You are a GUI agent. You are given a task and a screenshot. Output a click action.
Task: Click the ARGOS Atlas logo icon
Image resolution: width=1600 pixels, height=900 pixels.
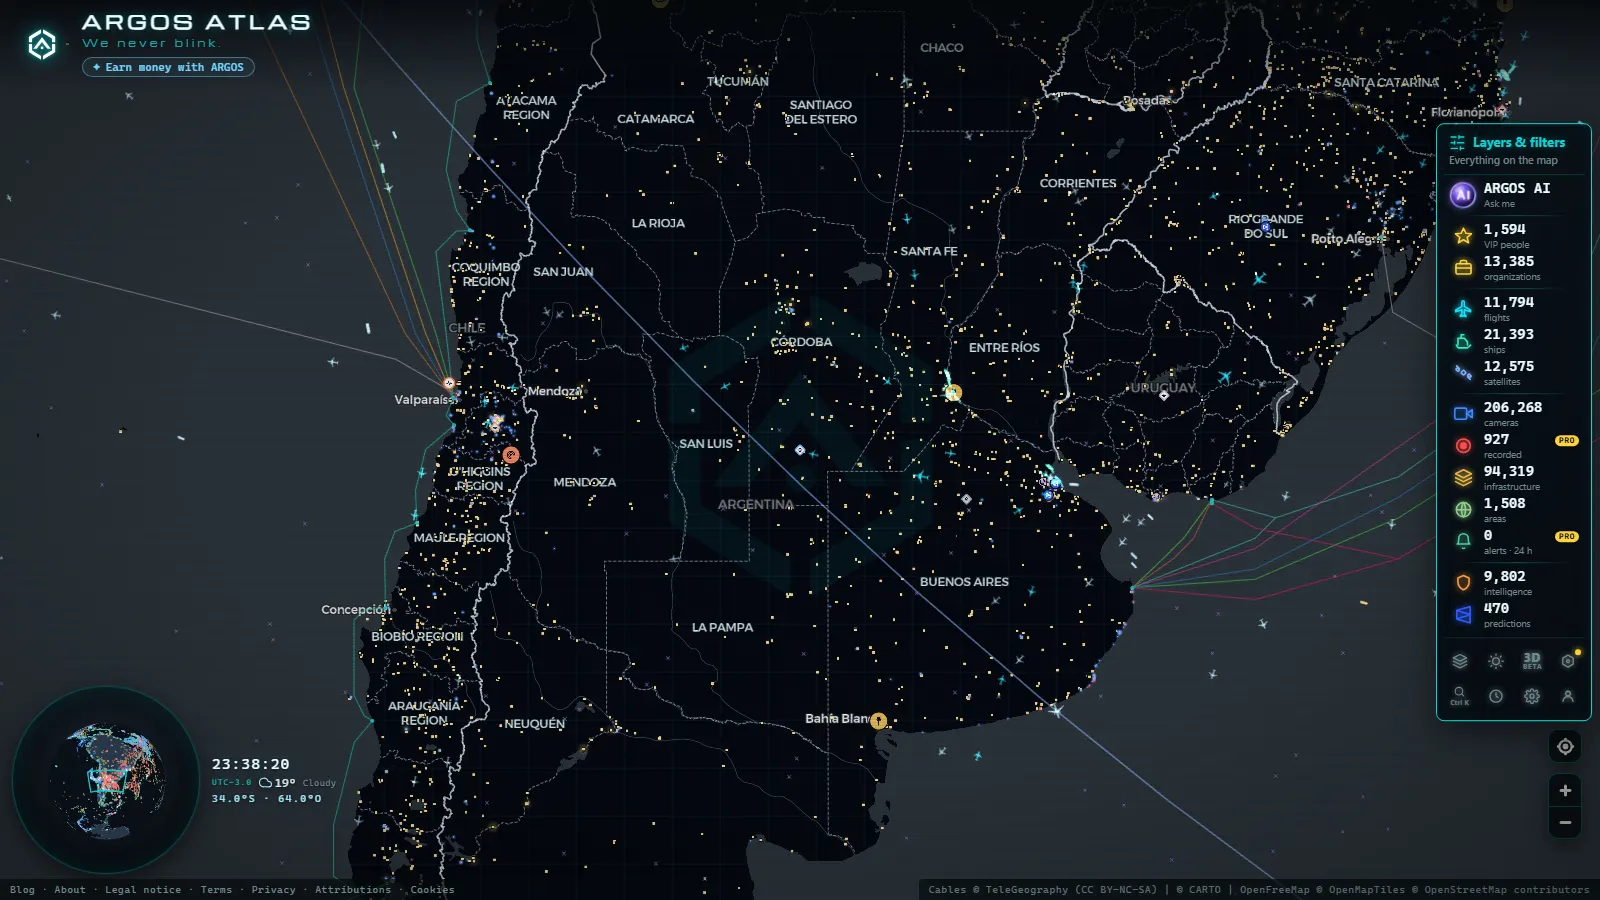[x=42, y=44]
